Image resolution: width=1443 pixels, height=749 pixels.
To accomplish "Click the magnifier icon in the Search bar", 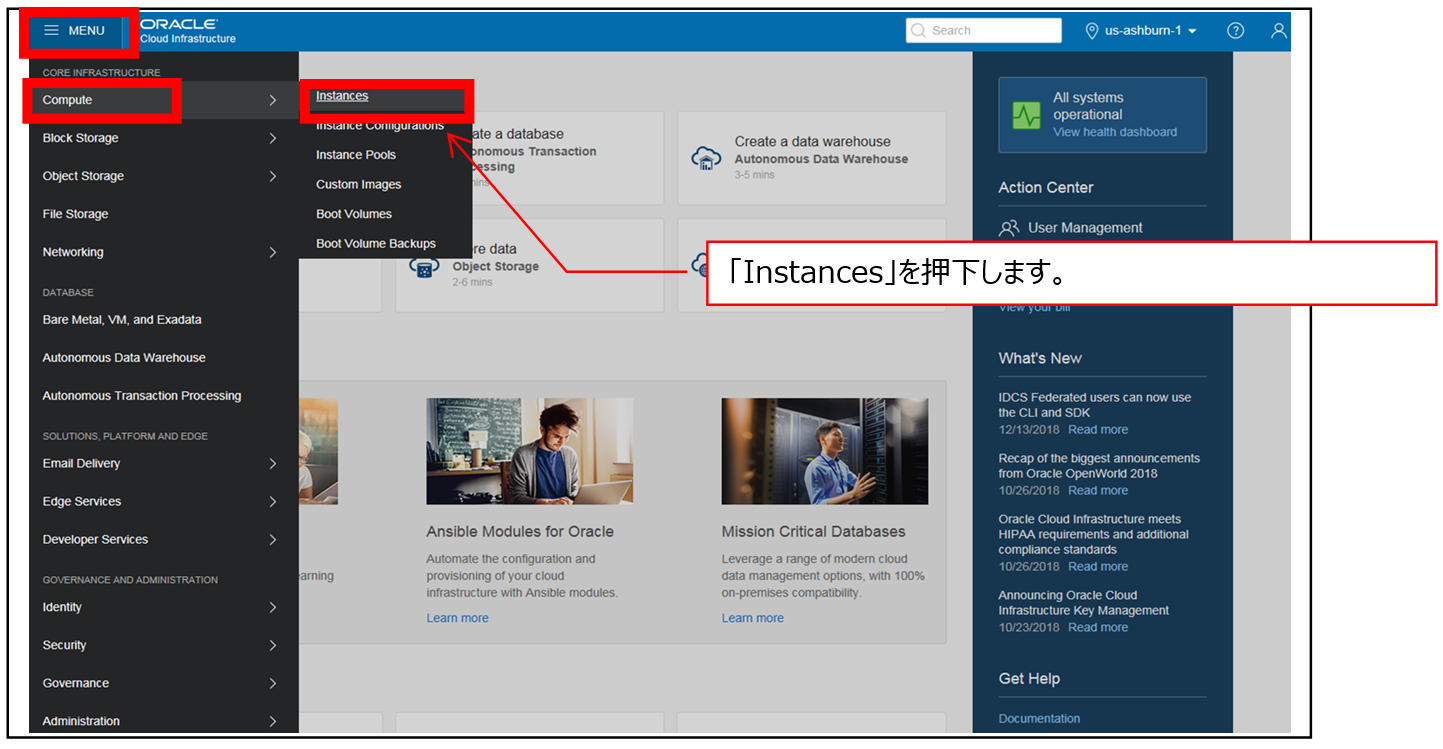I will pyautogui.click(x=918, y=30).
